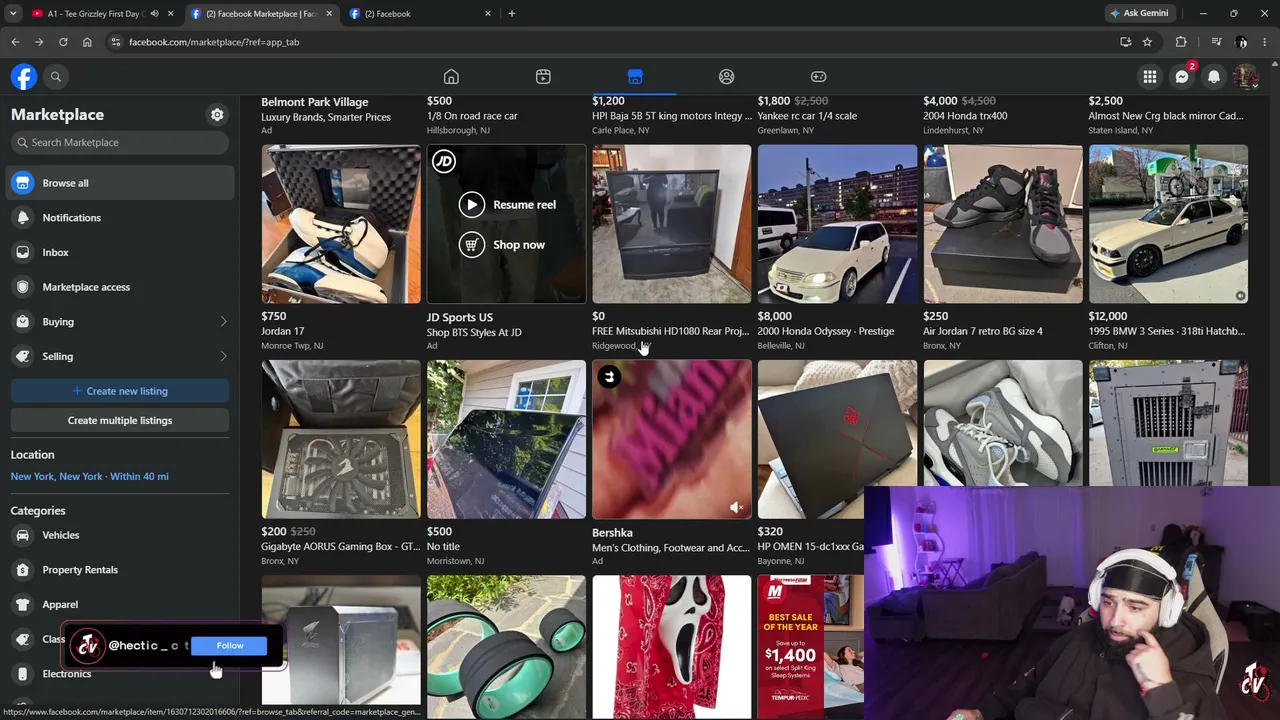Expand the Buying section
The image size is (1280, 720).
click(x=120, y=322)
